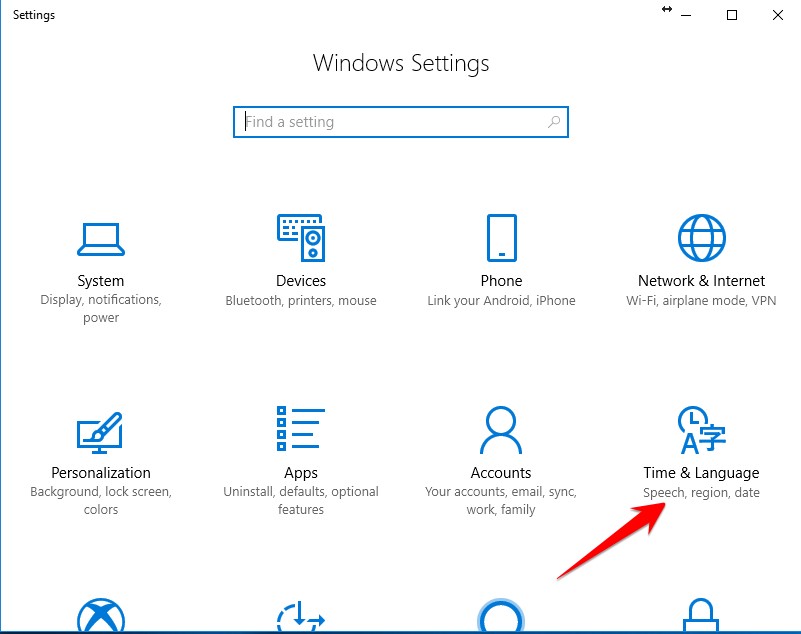
Task: Click 'Uninstall, defaults, optional features' description
Action: (301, 501)
